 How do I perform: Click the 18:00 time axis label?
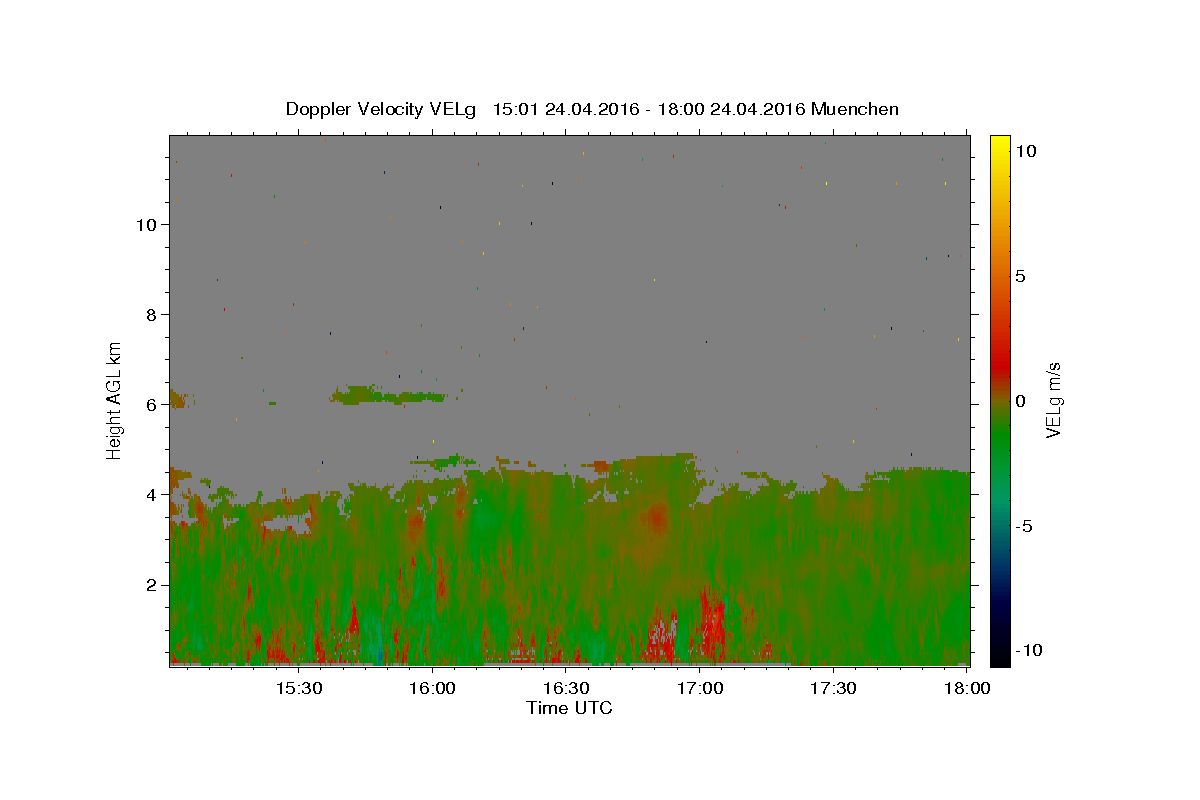click(967, 688)
